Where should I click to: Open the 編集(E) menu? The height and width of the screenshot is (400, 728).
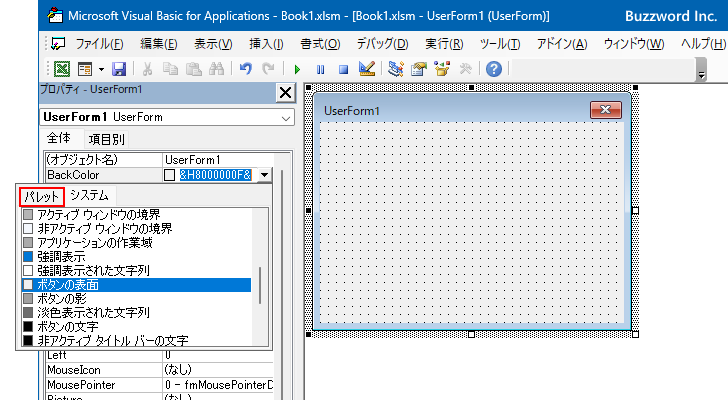pyautogui.click(x=159, y=44)
